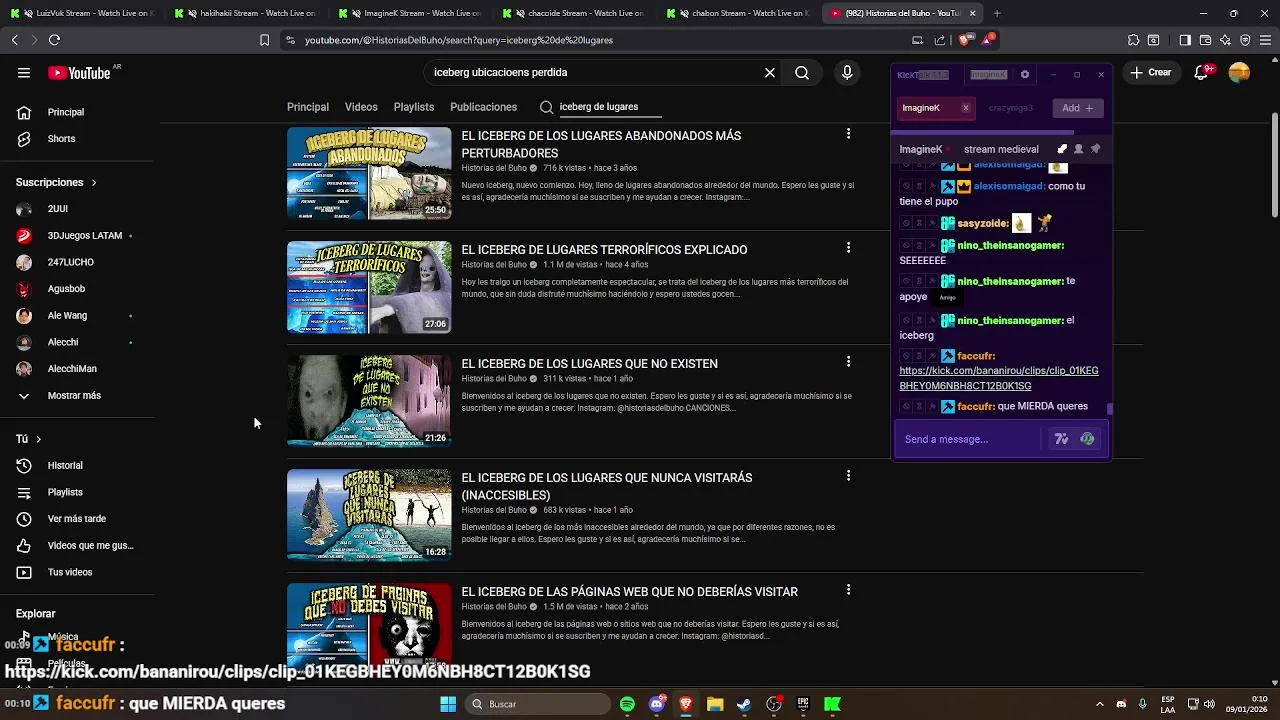Expand the Suscripciones section chevron

point(94,183)
